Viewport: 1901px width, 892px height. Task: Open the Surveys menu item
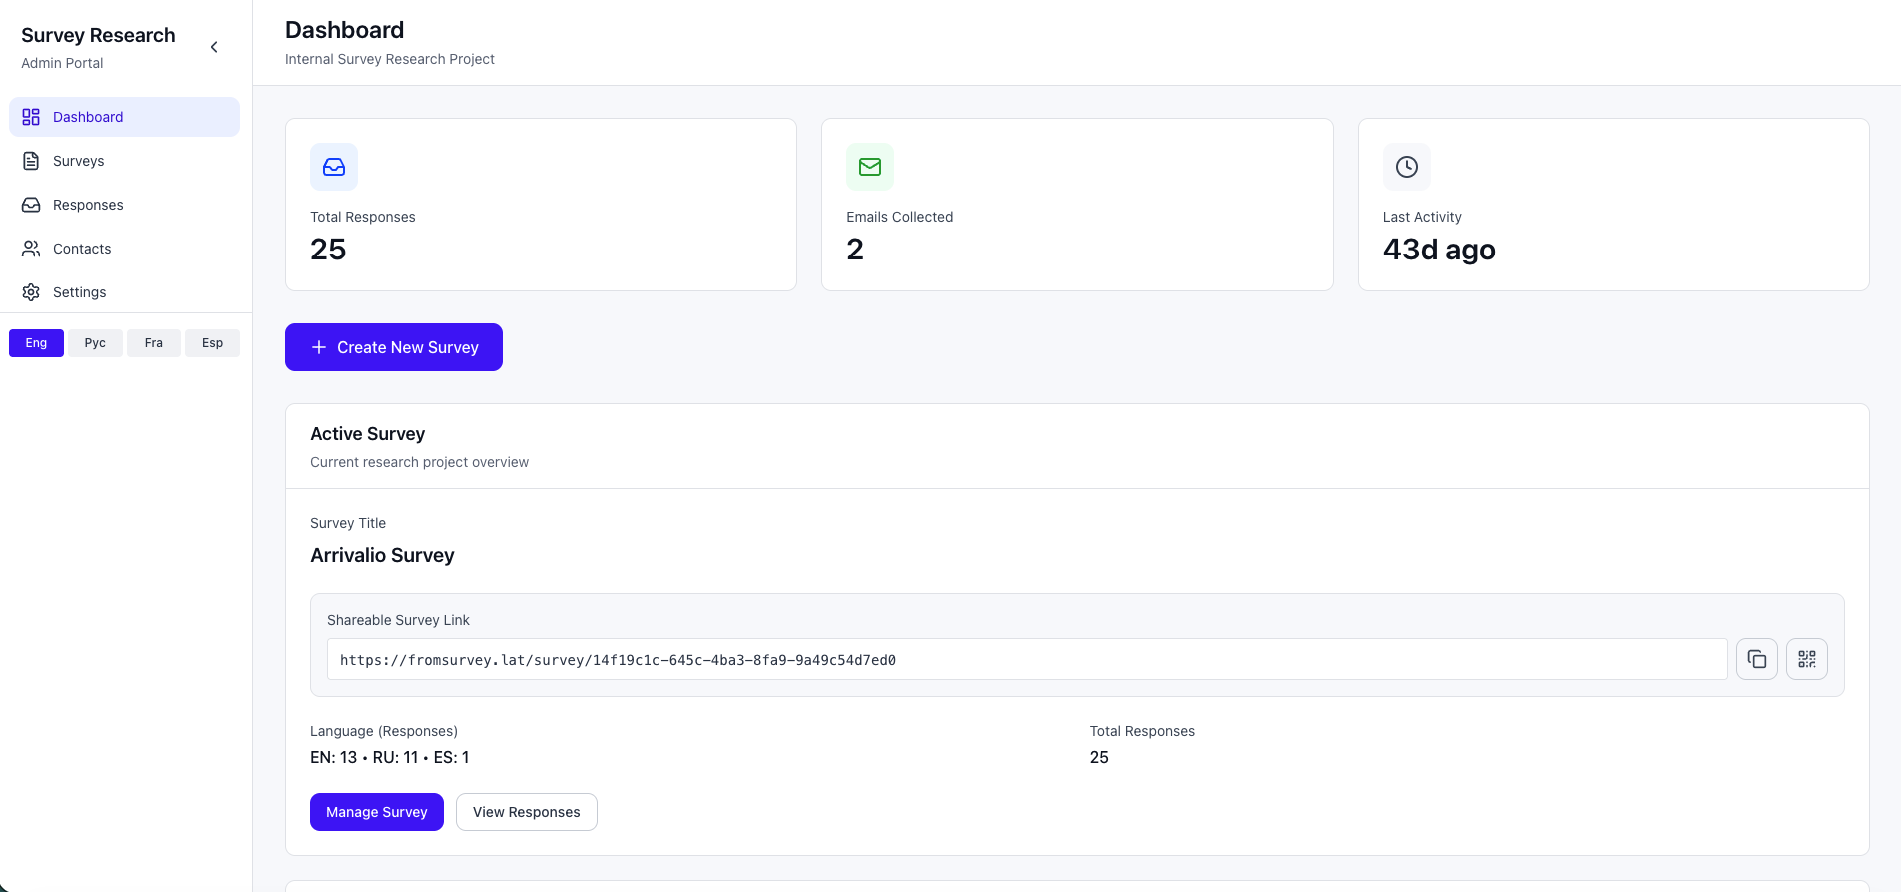coord(78,161)
